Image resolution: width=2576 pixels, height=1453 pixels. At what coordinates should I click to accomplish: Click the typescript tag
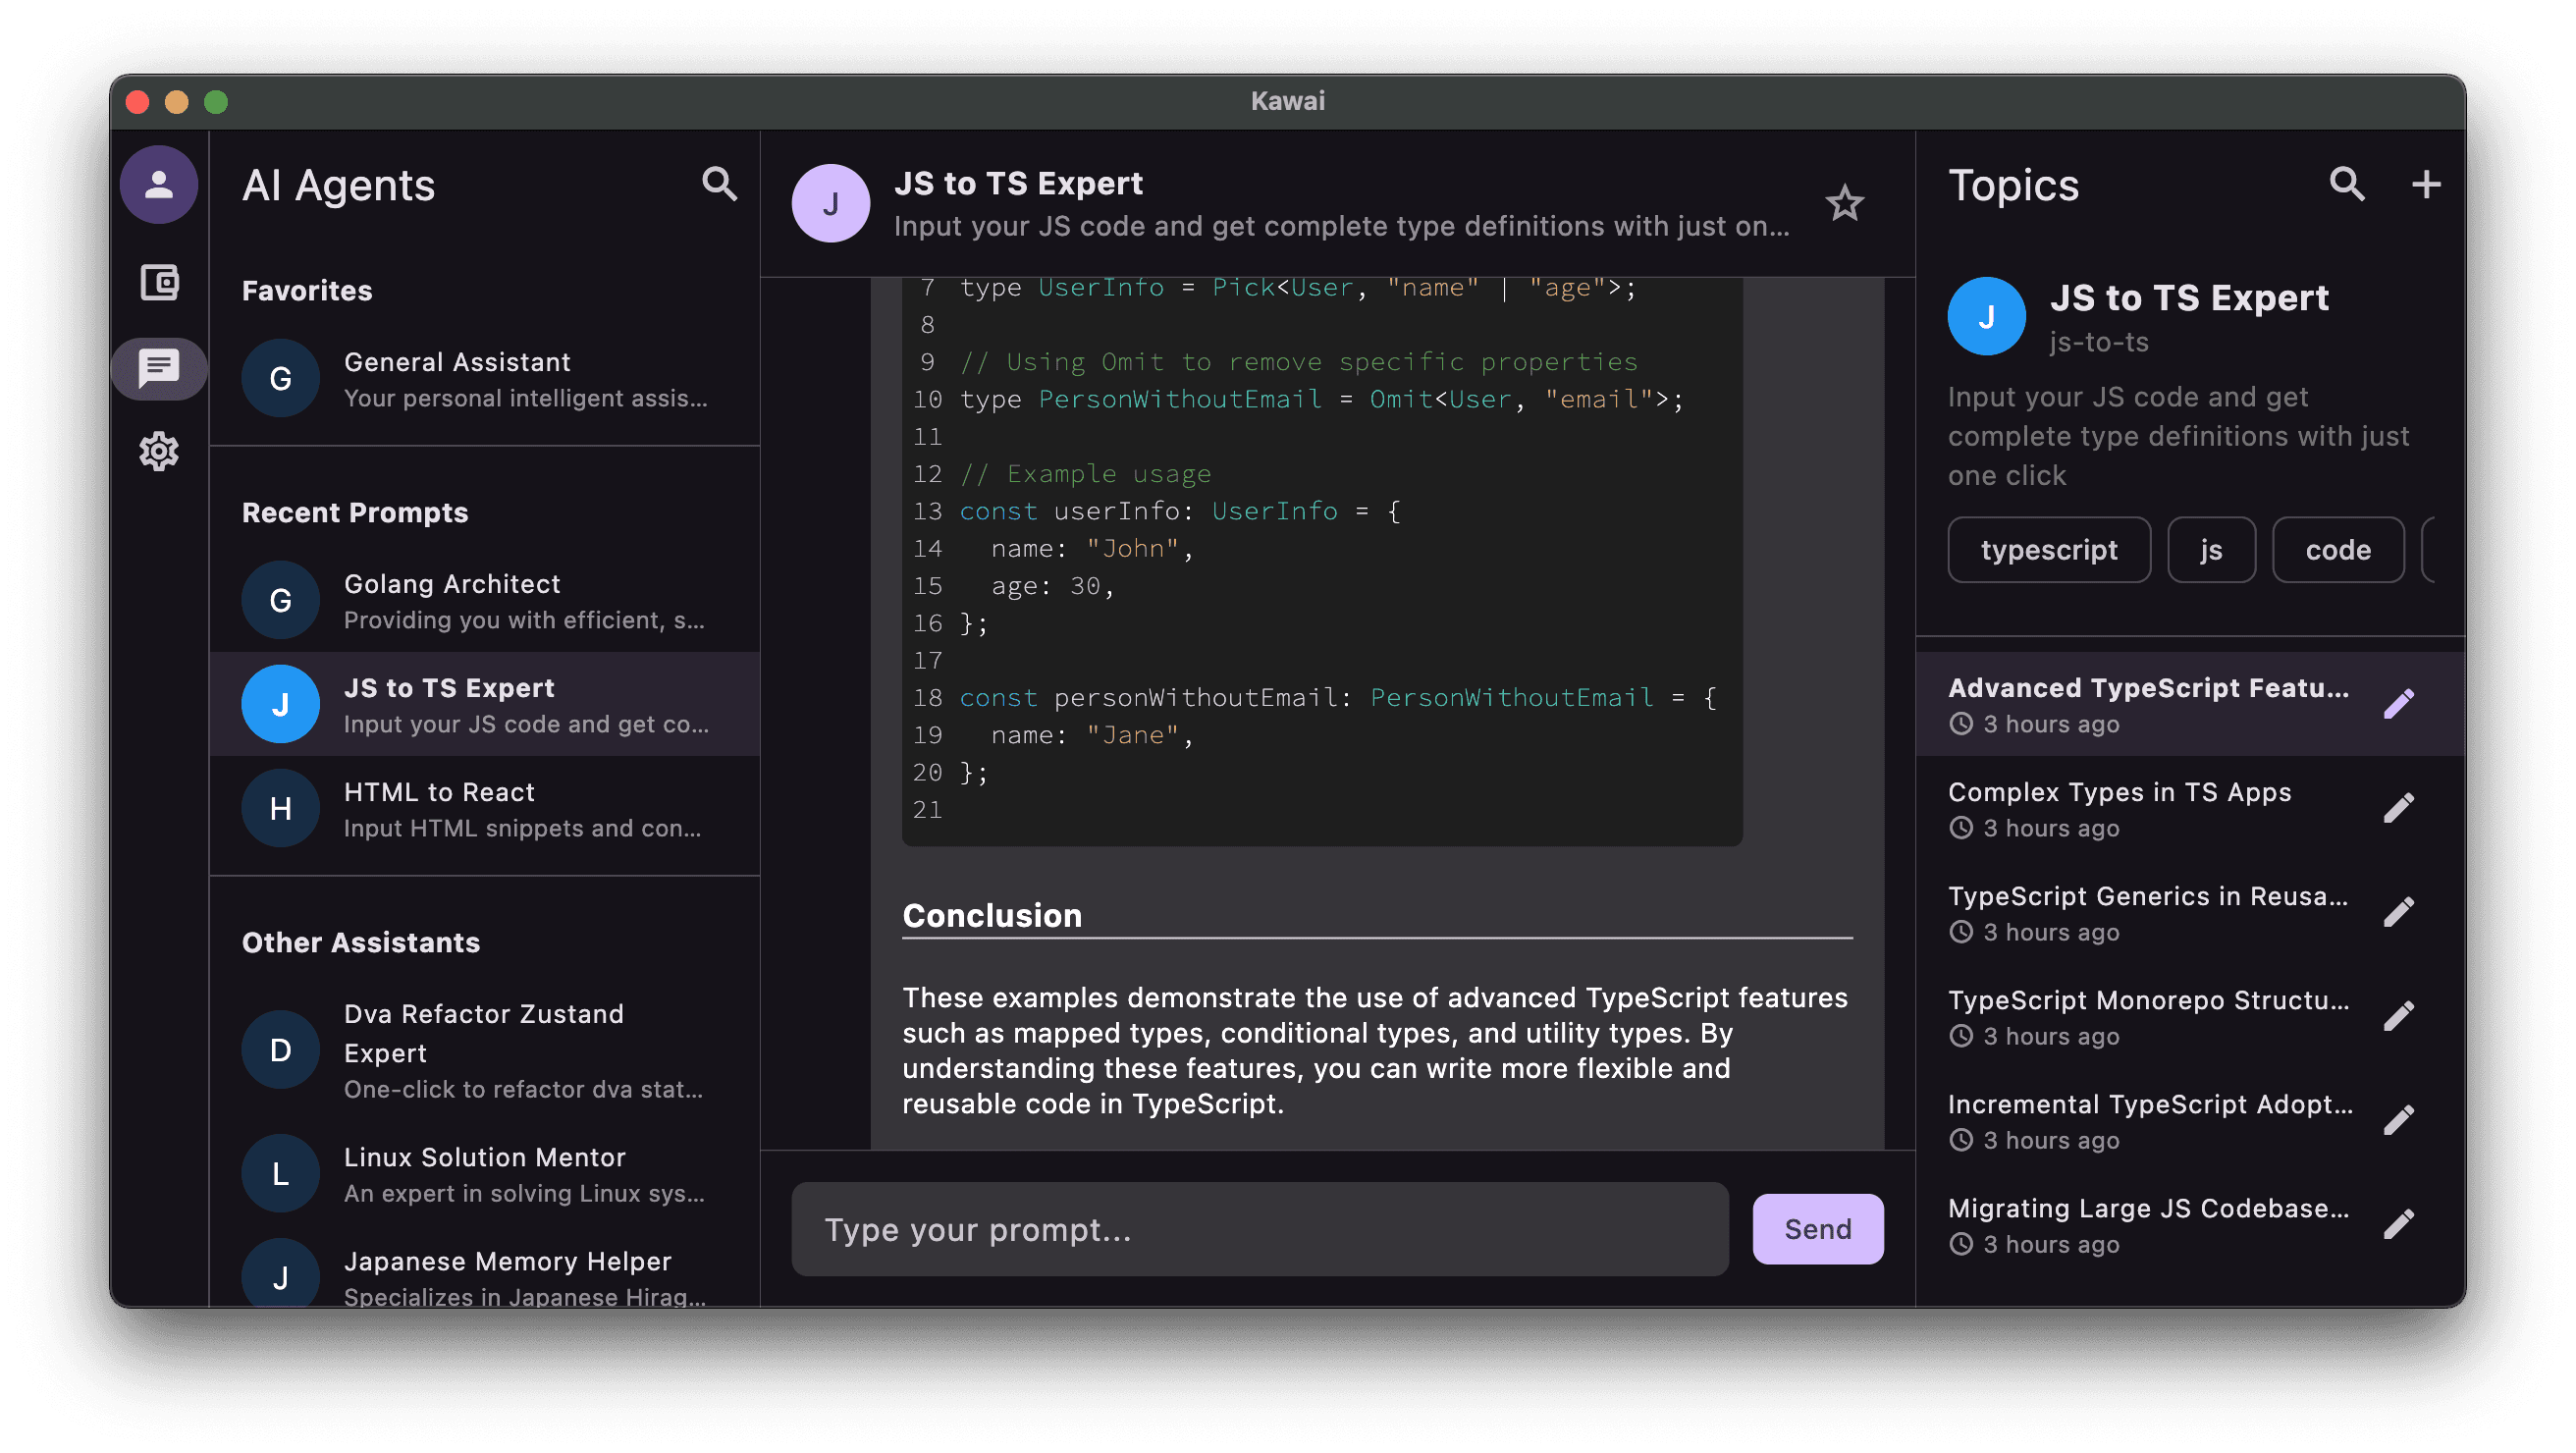2049,550
